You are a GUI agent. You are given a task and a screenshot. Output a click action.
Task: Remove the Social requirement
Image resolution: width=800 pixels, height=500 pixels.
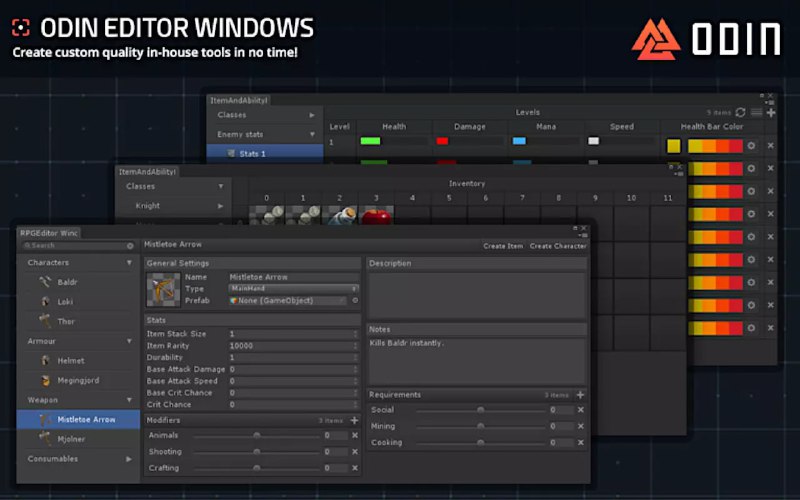click(581, 410)
